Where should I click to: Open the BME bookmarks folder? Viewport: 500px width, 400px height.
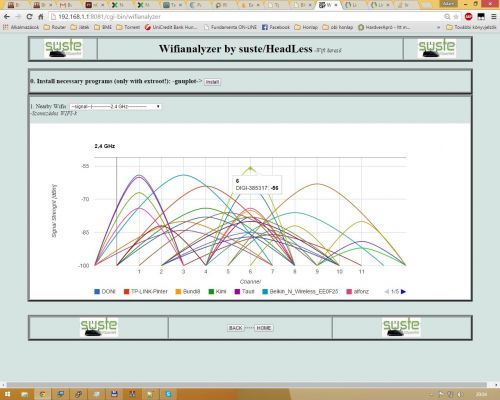coord(103,27)
